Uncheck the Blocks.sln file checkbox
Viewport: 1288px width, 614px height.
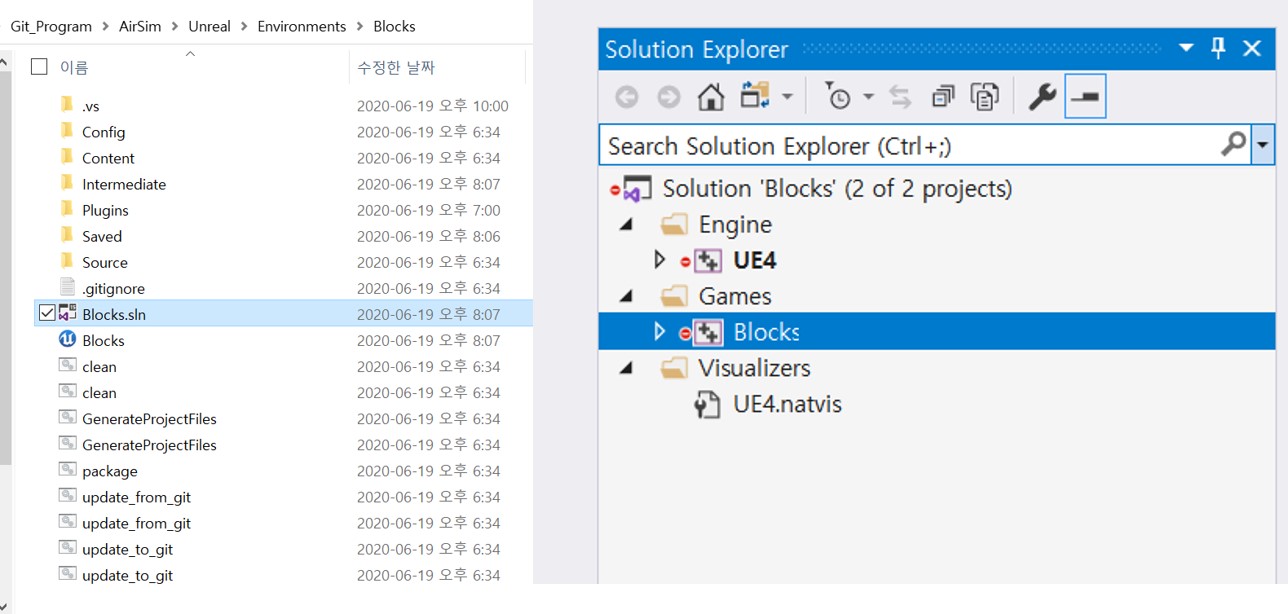[x=46, y=314]
